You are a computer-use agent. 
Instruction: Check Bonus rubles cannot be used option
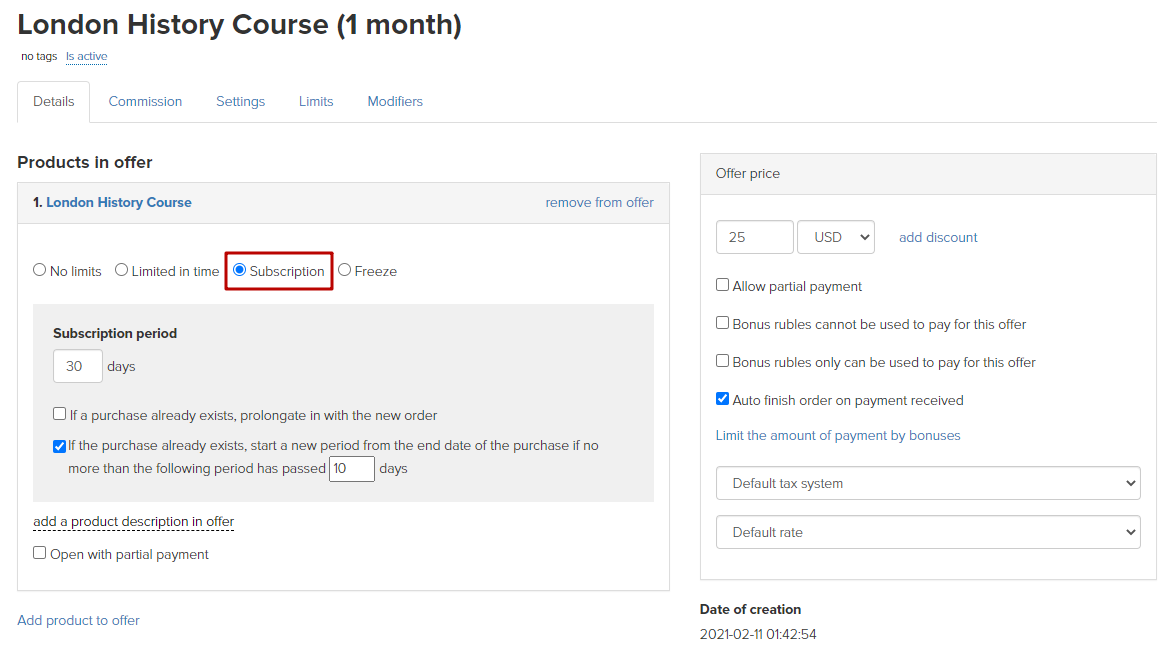722,323
